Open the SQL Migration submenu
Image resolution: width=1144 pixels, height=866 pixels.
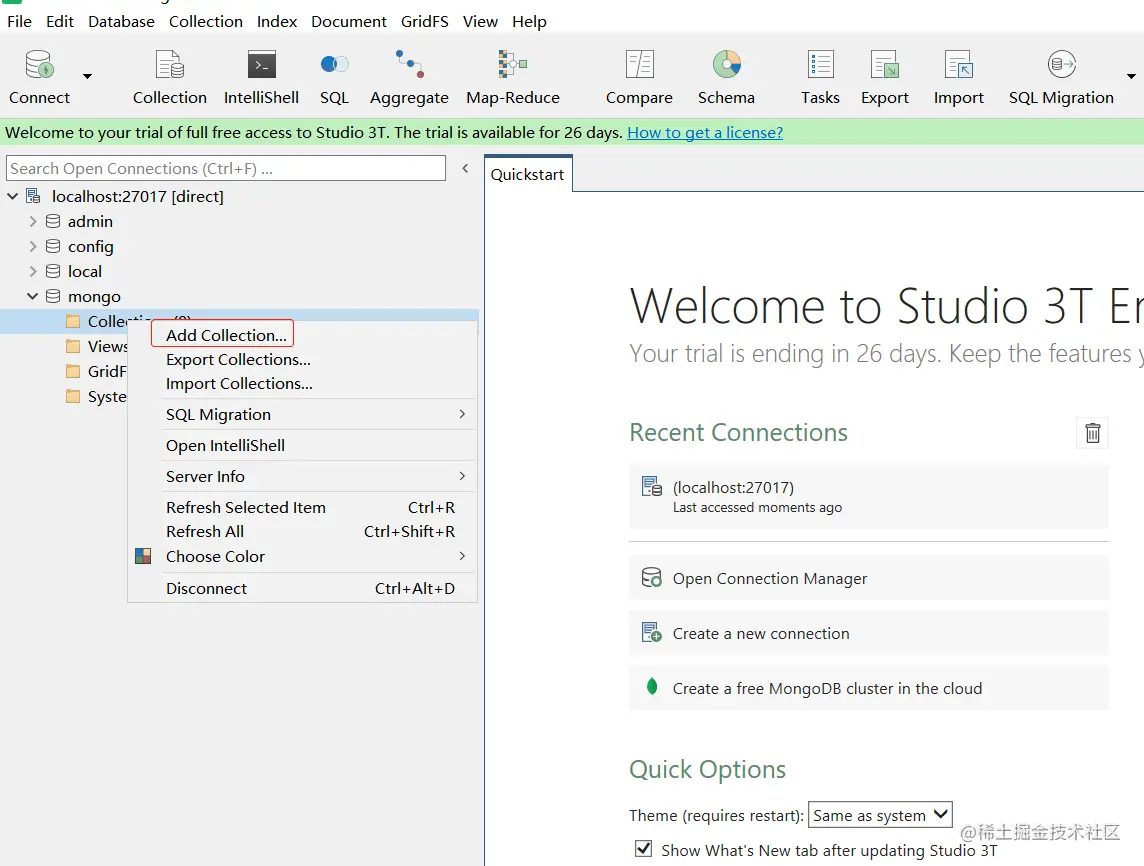click(303, 414)
